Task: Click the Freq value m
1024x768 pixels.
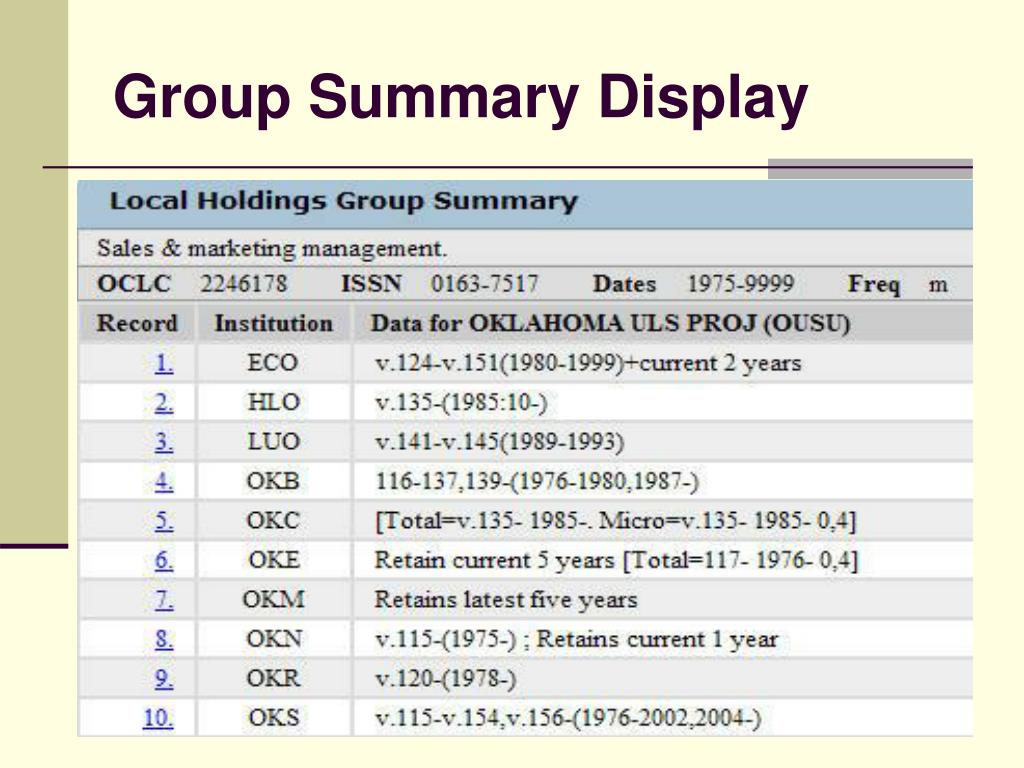Action: point(938,285)
